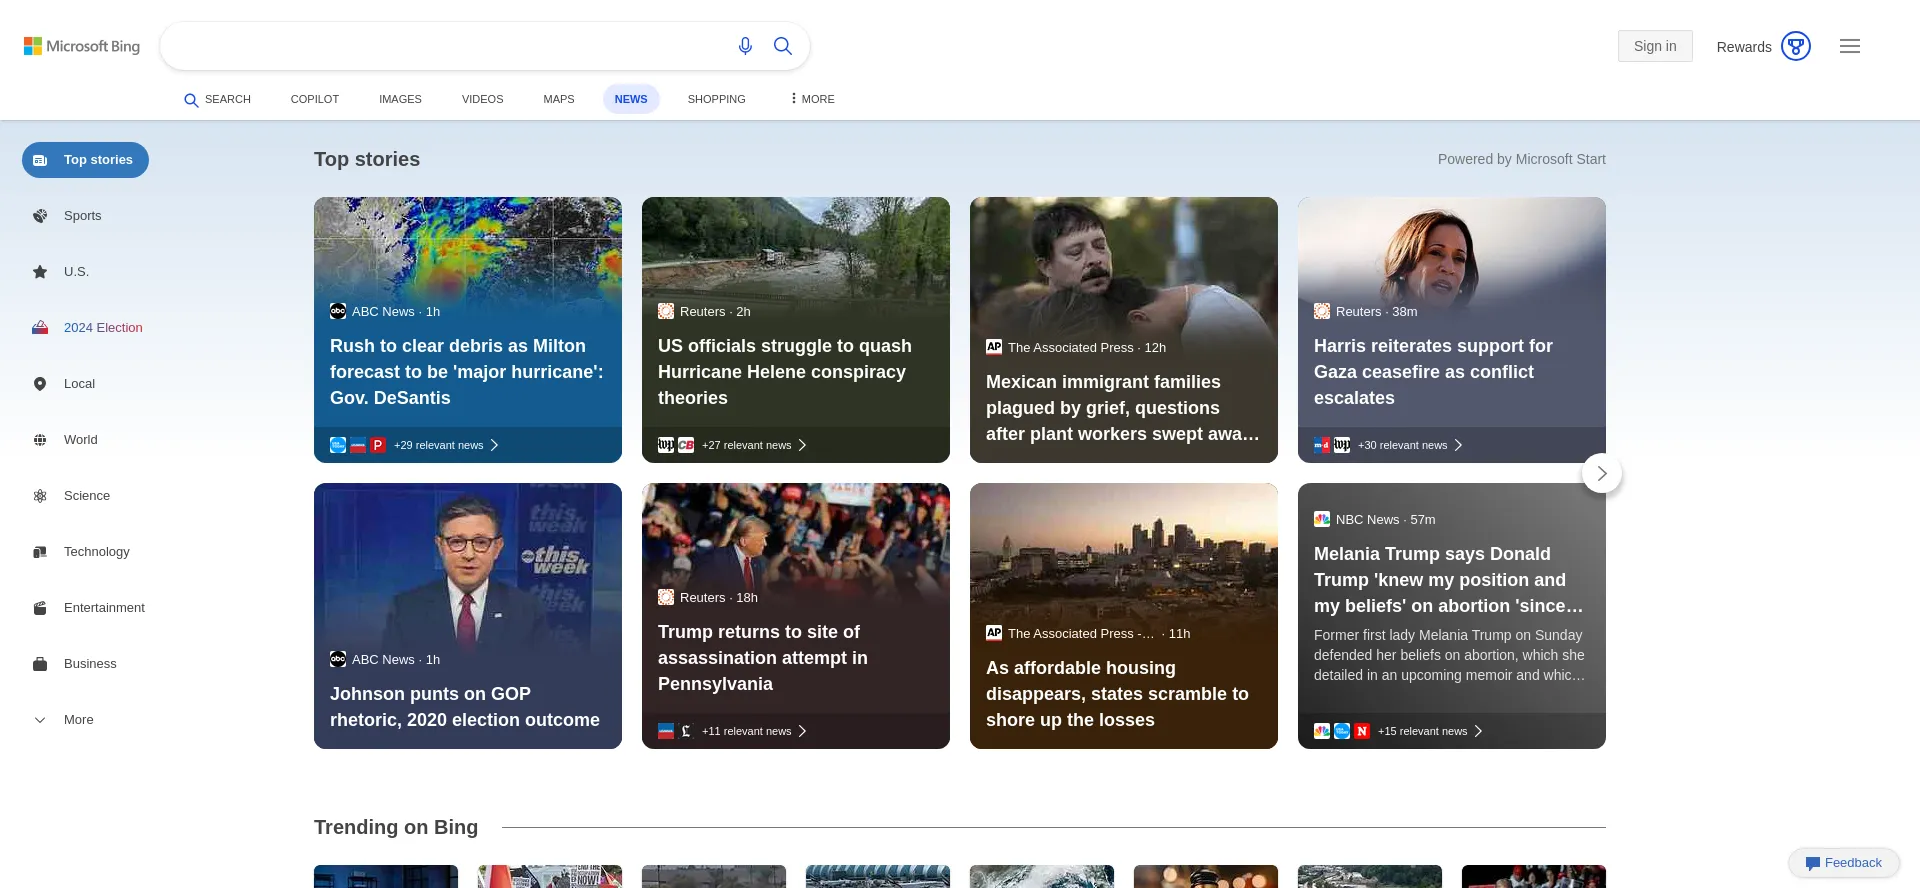The width and height of the screenshot is (1920, 888).
Task: Open the MORE dropdown in navigation bar
Action: (x=812, y=99)
